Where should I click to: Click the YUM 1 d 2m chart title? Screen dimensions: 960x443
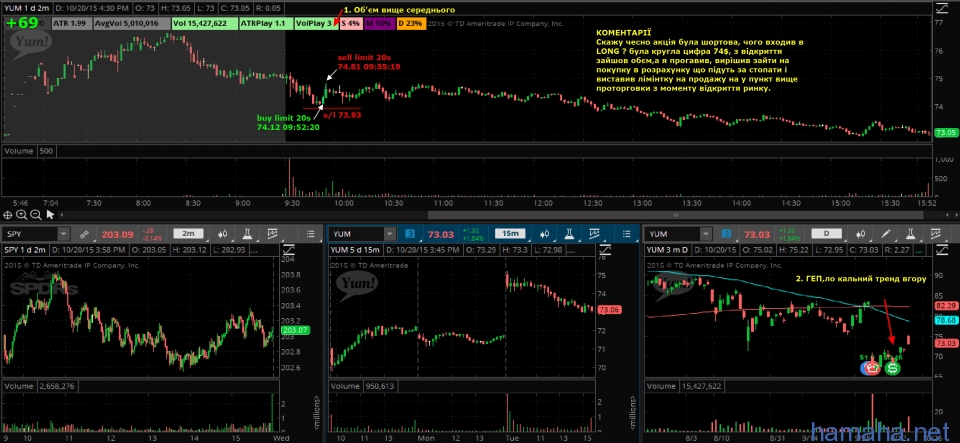(x=26, y=9)
